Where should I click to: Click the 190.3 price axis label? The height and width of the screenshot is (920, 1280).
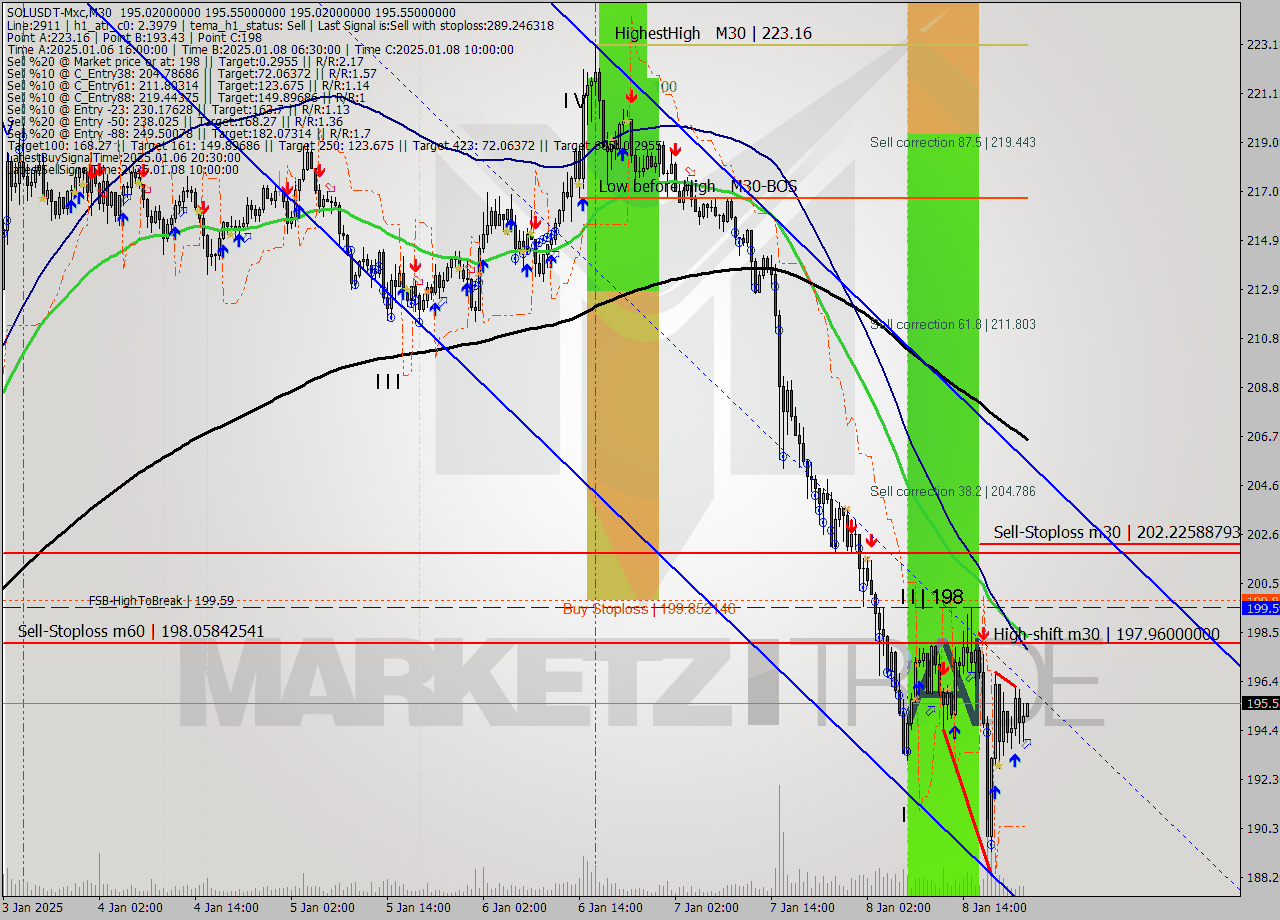tap(1262, 828)
